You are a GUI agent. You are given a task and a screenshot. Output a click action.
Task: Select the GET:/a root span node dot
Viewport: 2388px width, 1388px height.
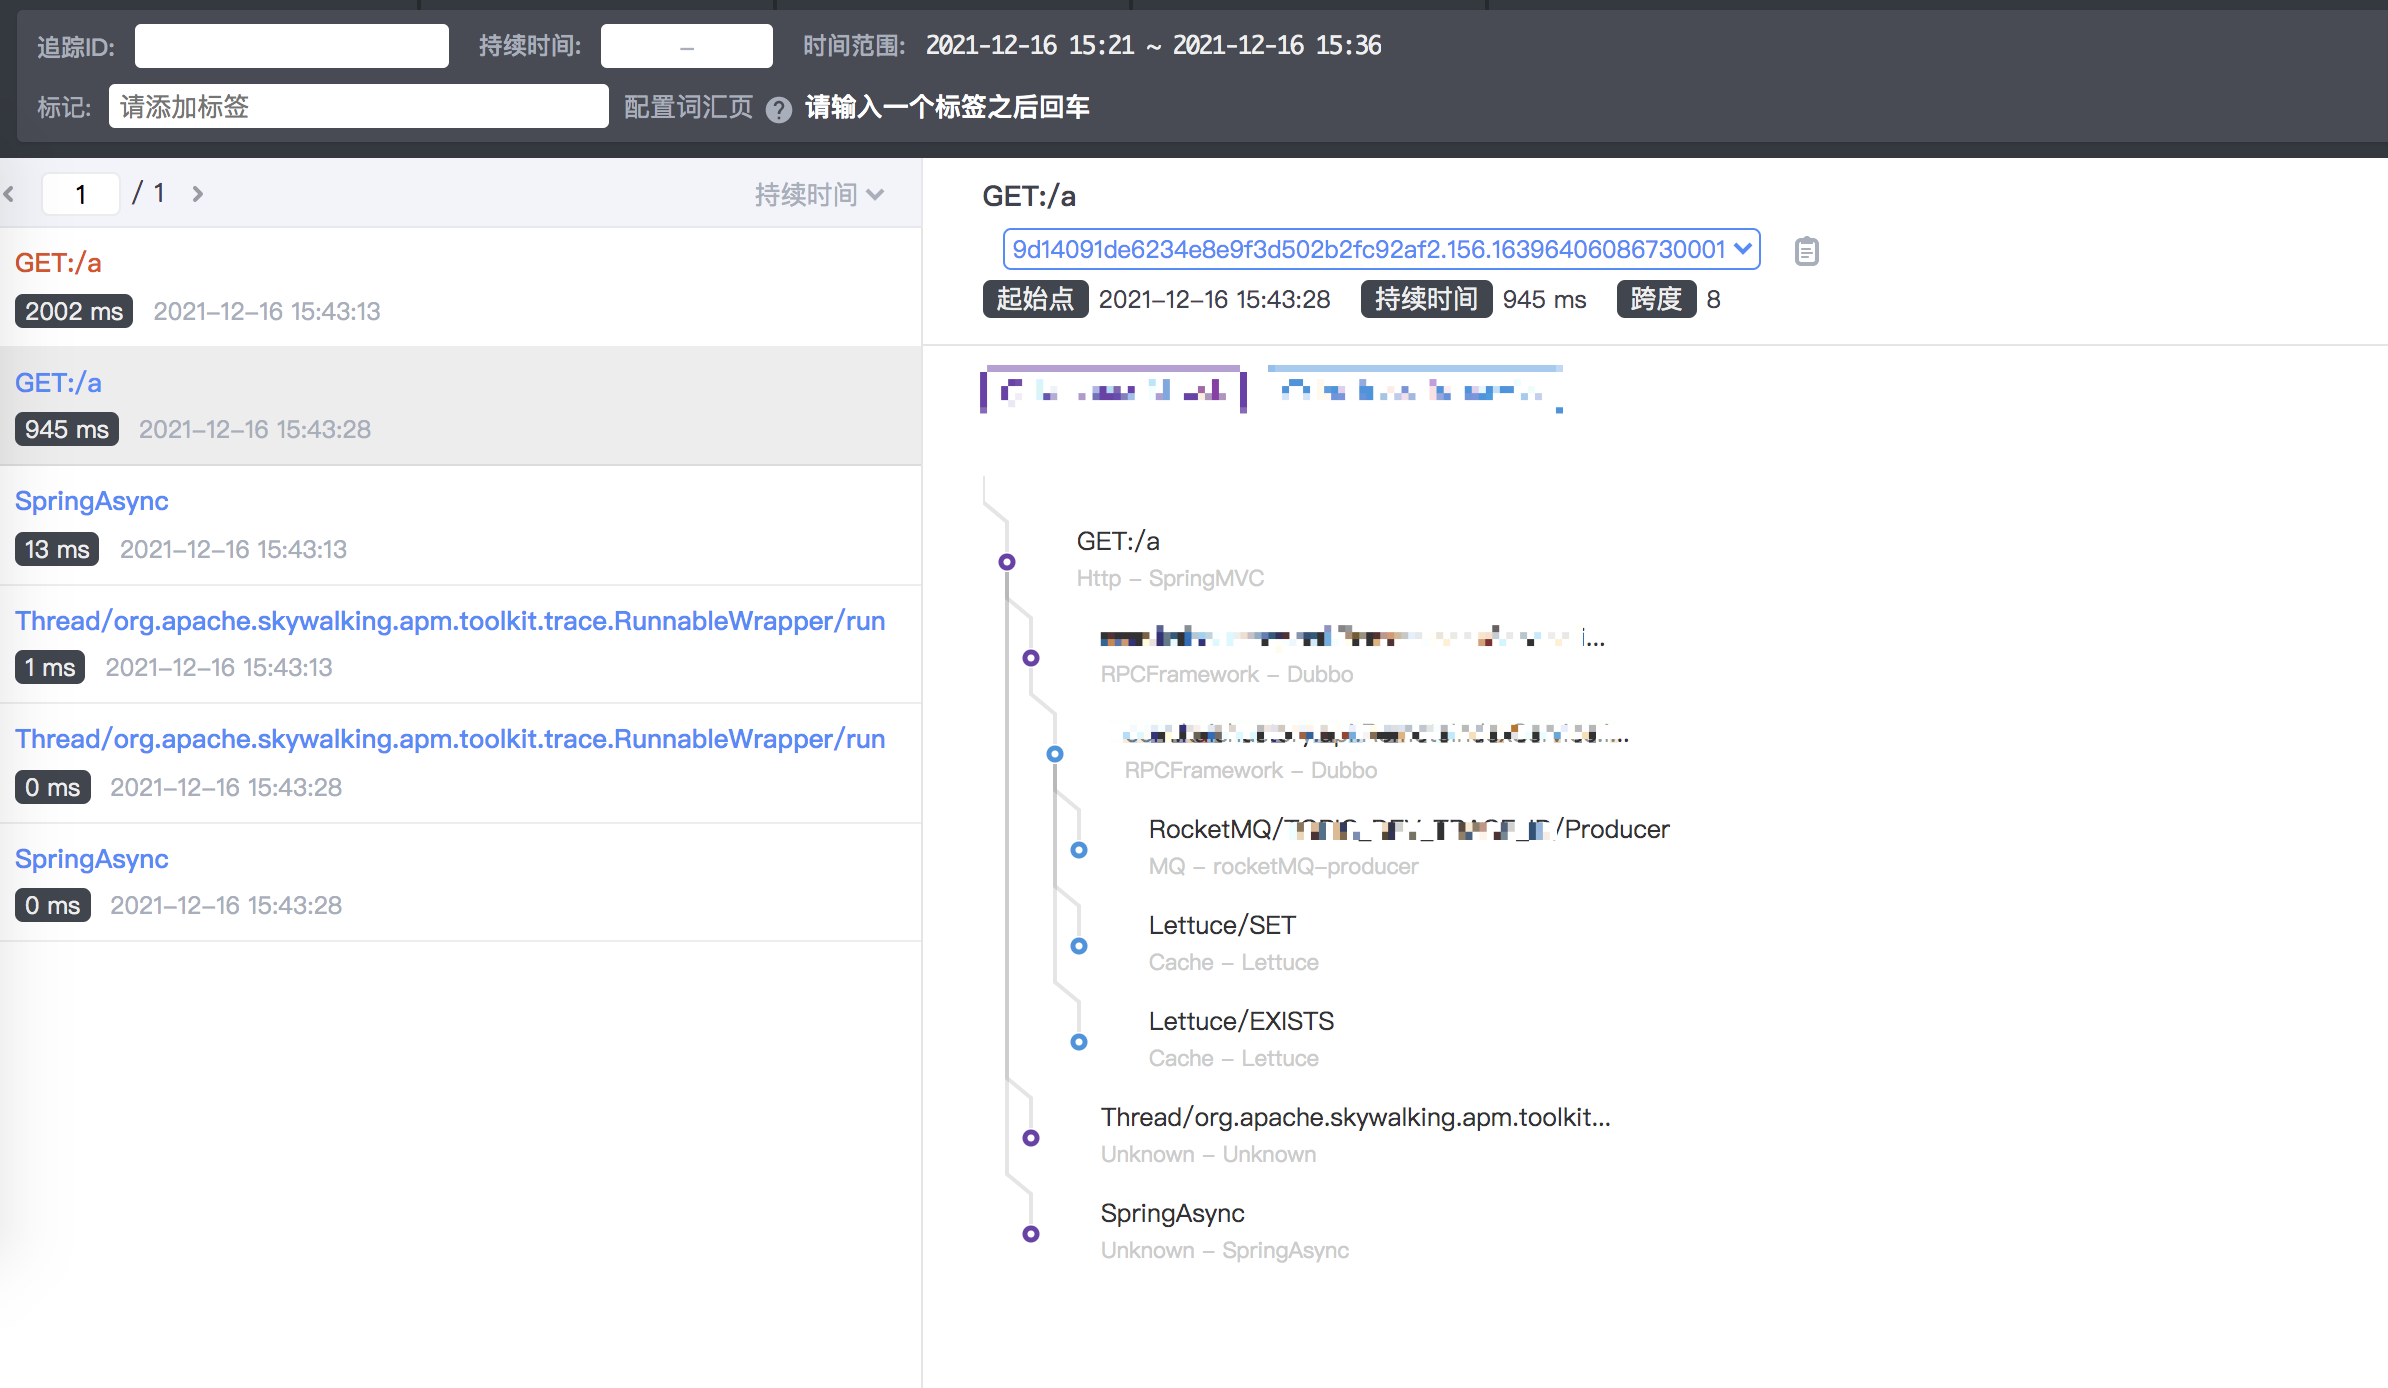[x=1005, y=562]
